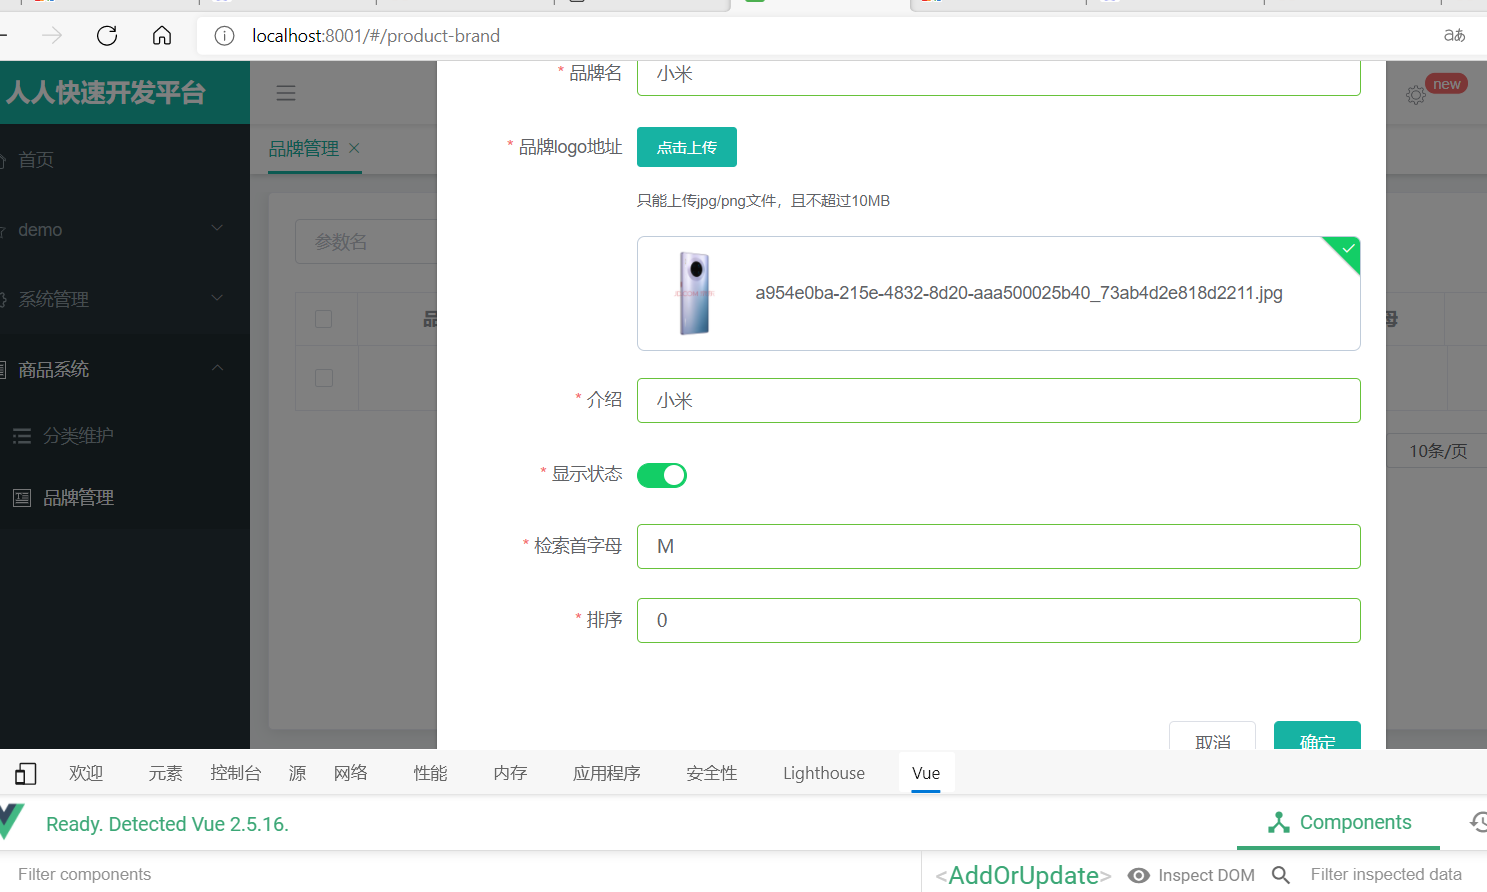Toggle the 显示状态 switch

(662, 475)
